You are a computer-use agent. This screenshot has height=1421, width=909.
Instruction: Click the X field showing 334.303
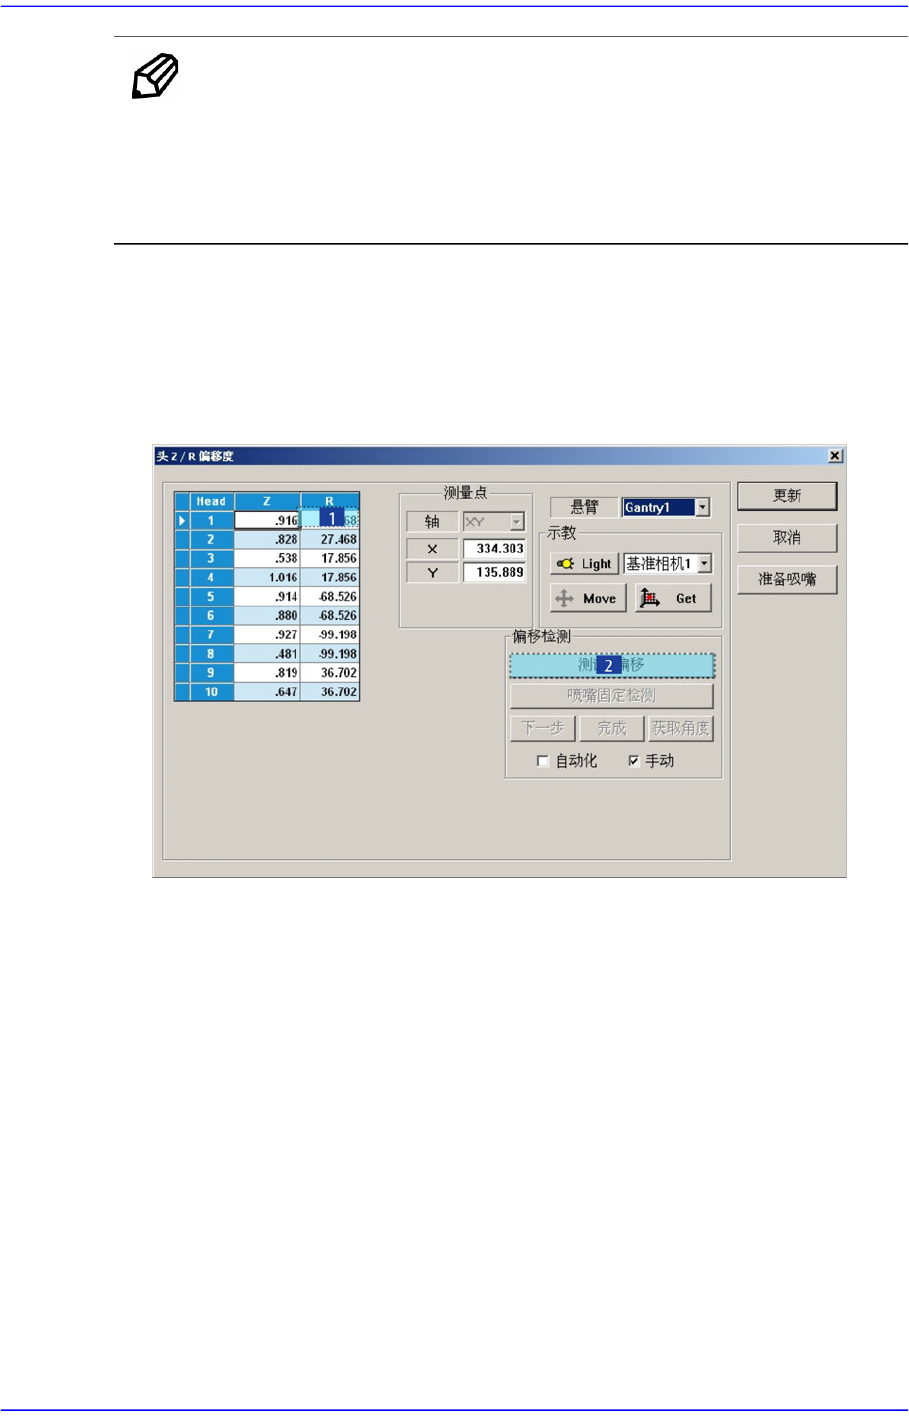[x=494, y=549]
